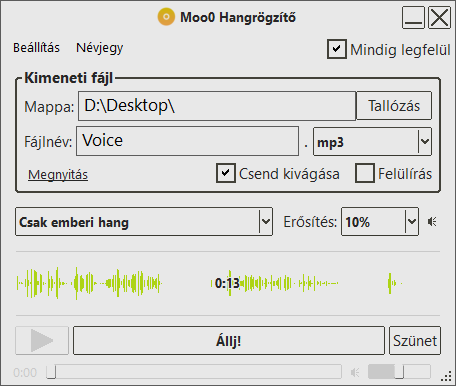The height and width of the screenshot is (386, 456).
Task: Open the Névjegy menu
Action: (99, 48)
